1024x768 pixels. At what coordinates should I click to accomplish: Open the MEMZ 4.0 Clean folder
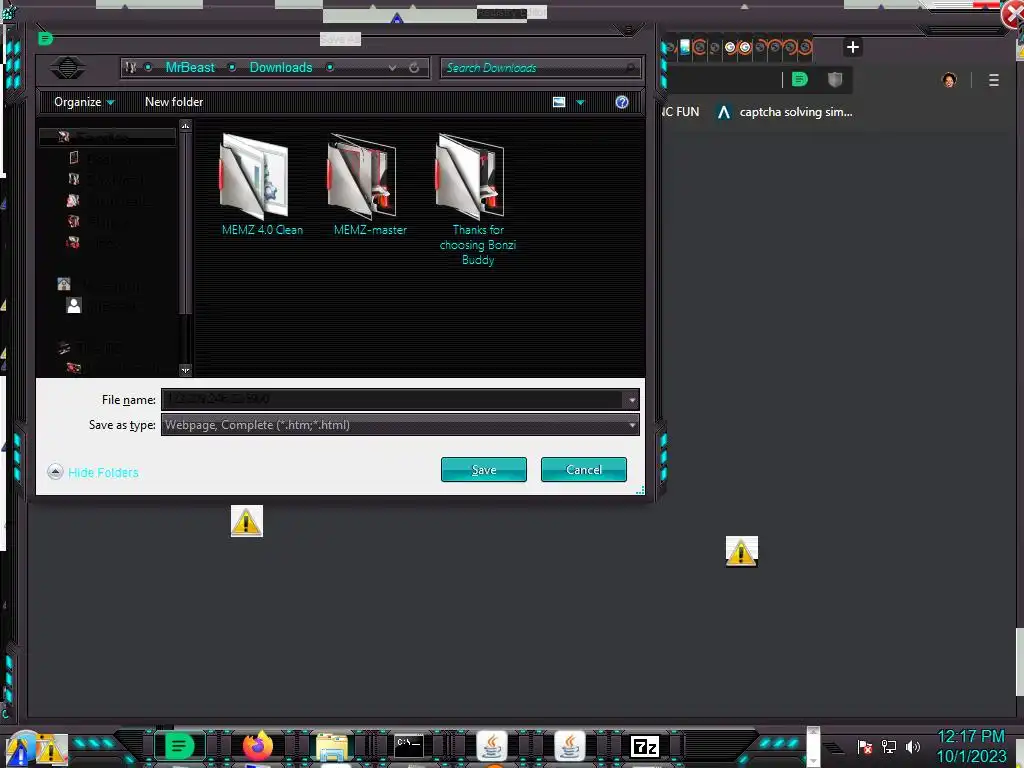point(261,185)
